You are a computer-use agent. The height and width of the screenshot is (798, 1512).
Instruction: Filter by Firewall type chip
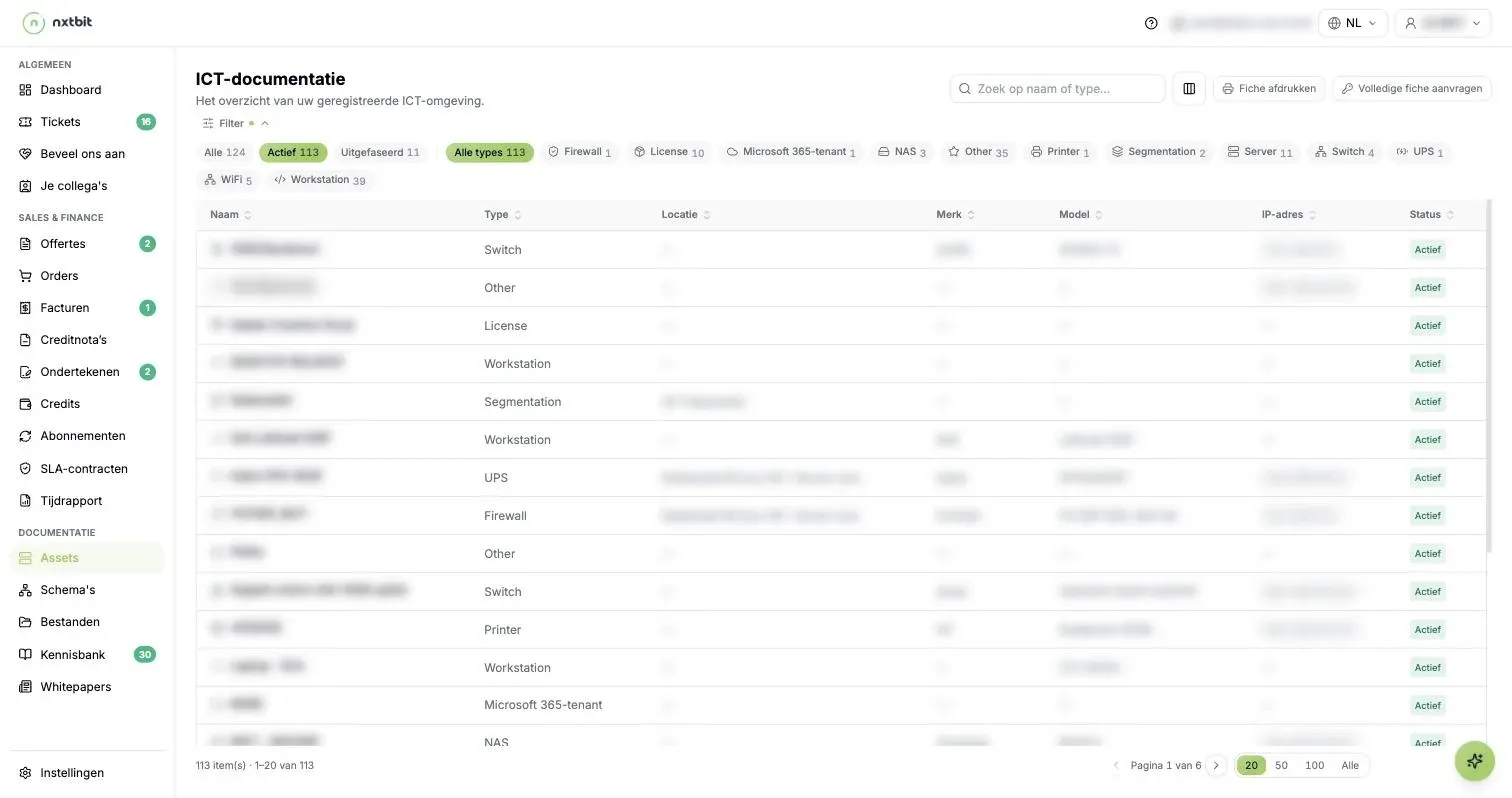580,152
